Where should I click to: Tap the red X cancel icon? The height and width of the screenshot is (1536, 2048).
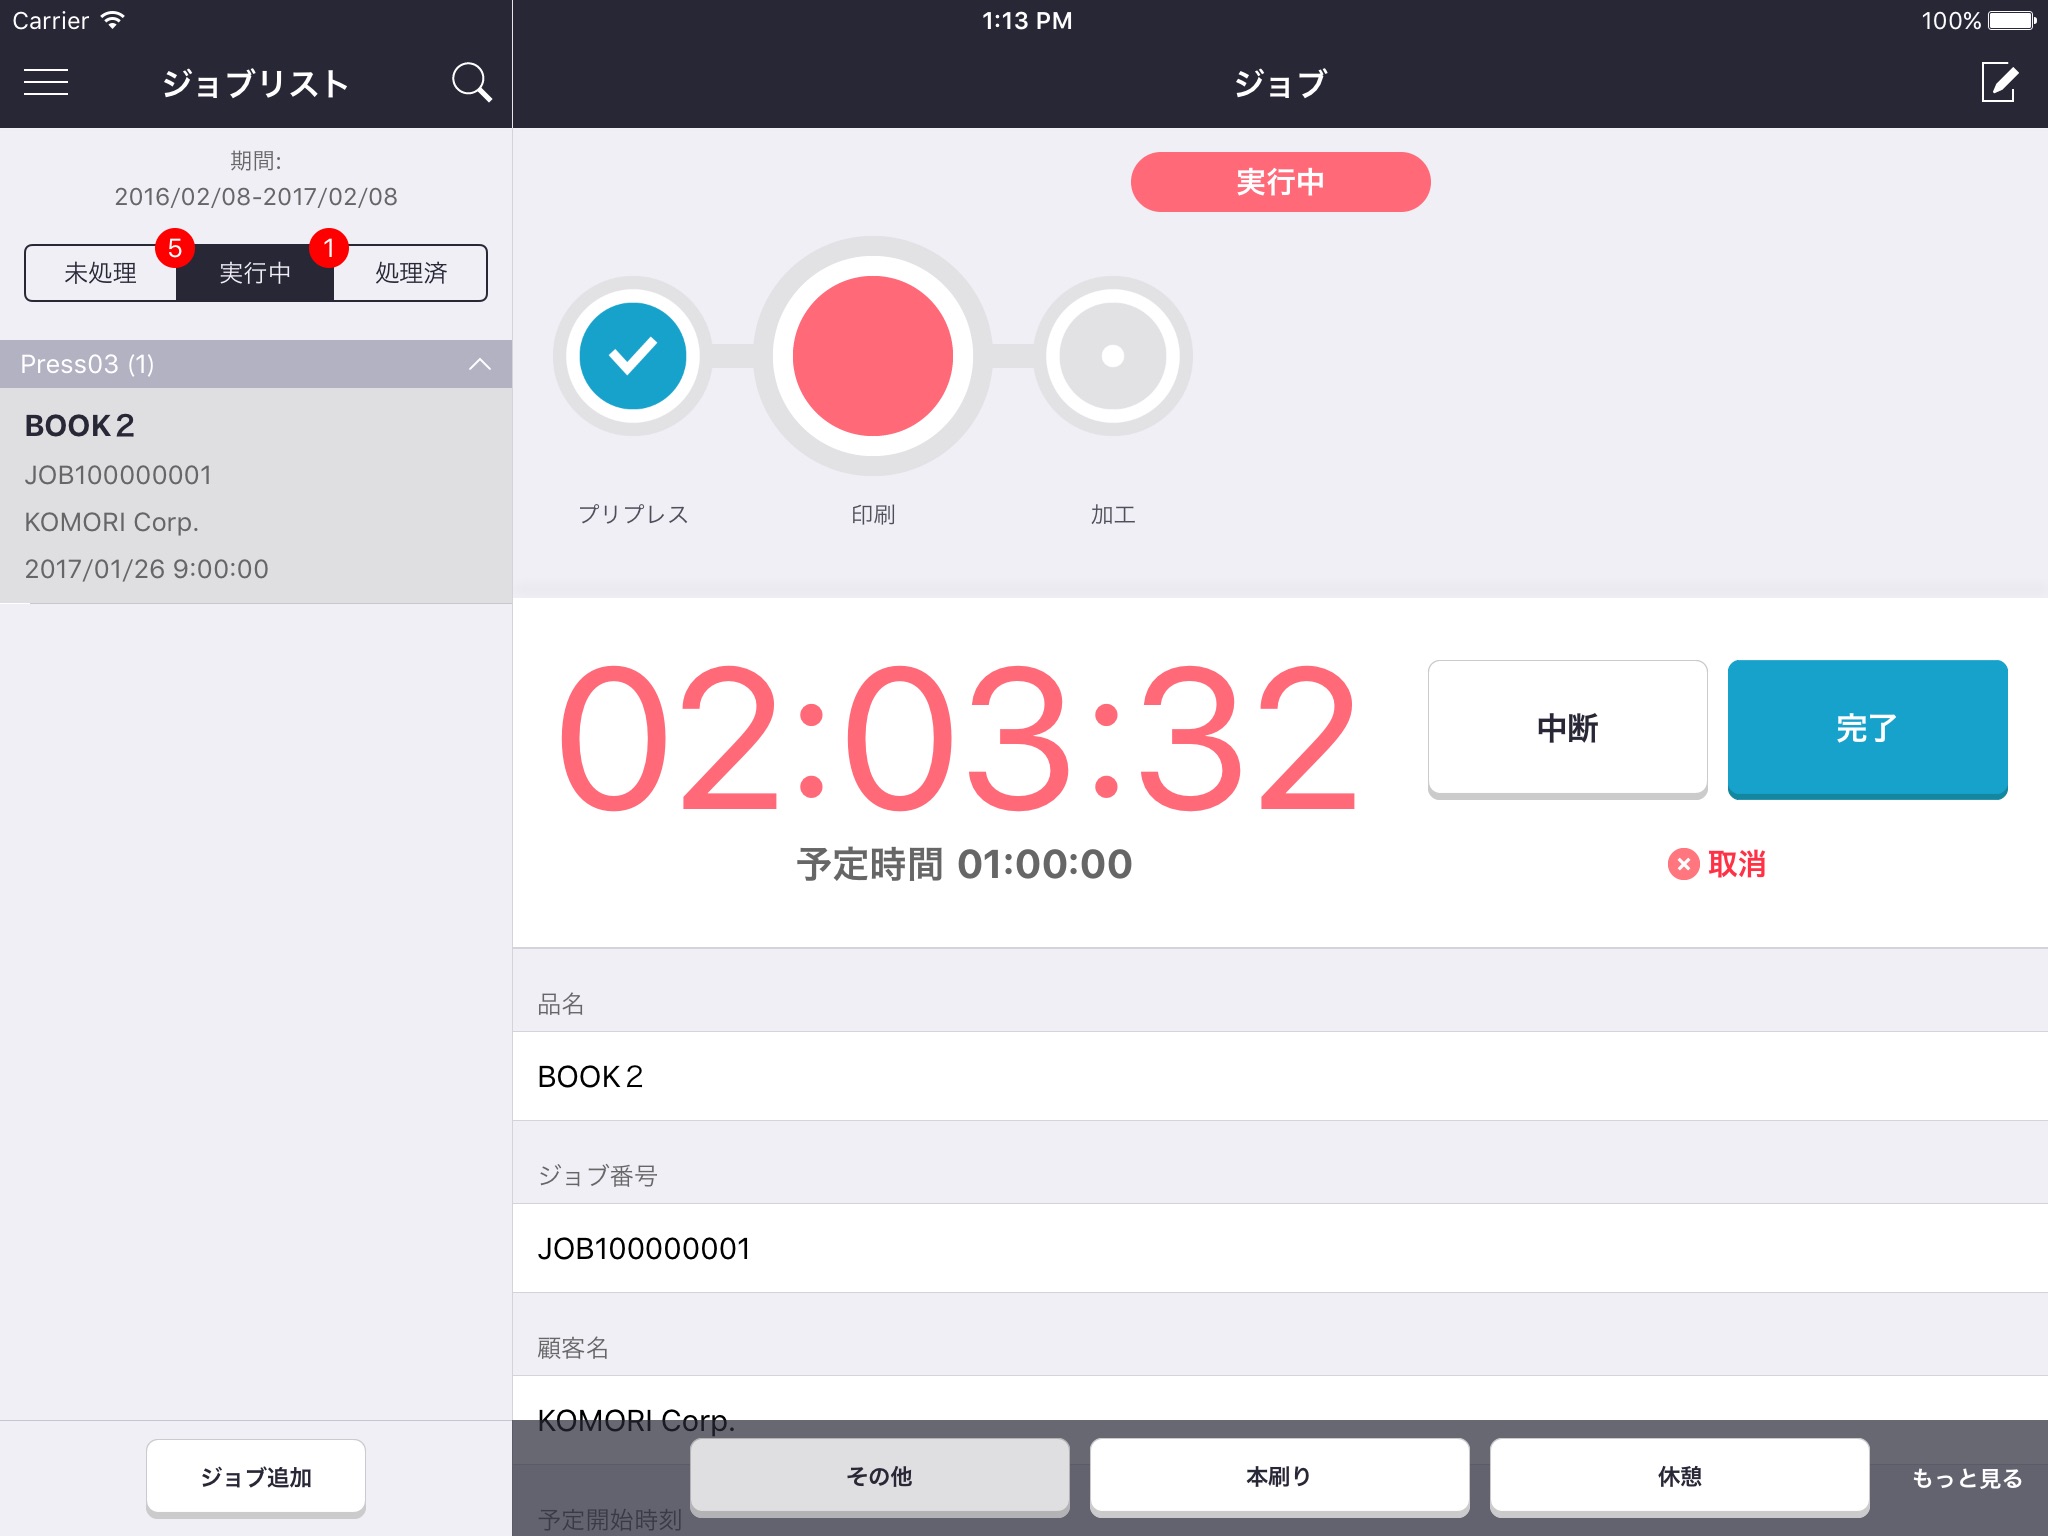[1683, 864]
